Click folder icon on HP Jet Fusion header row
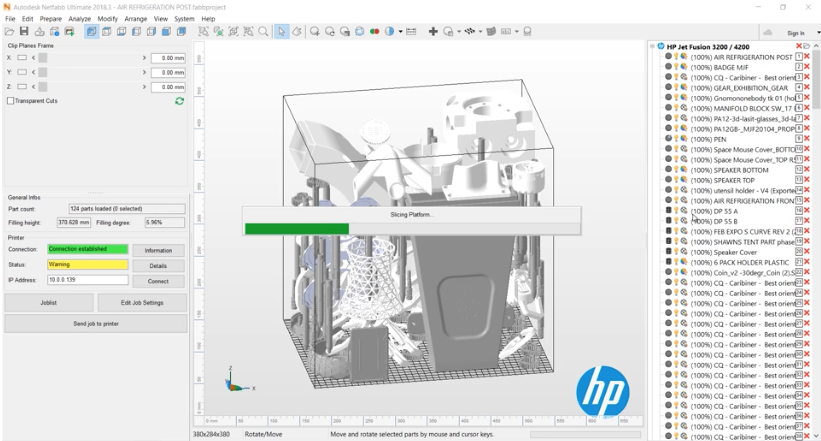This screenshot has width=821, height=441. (807, 47)
